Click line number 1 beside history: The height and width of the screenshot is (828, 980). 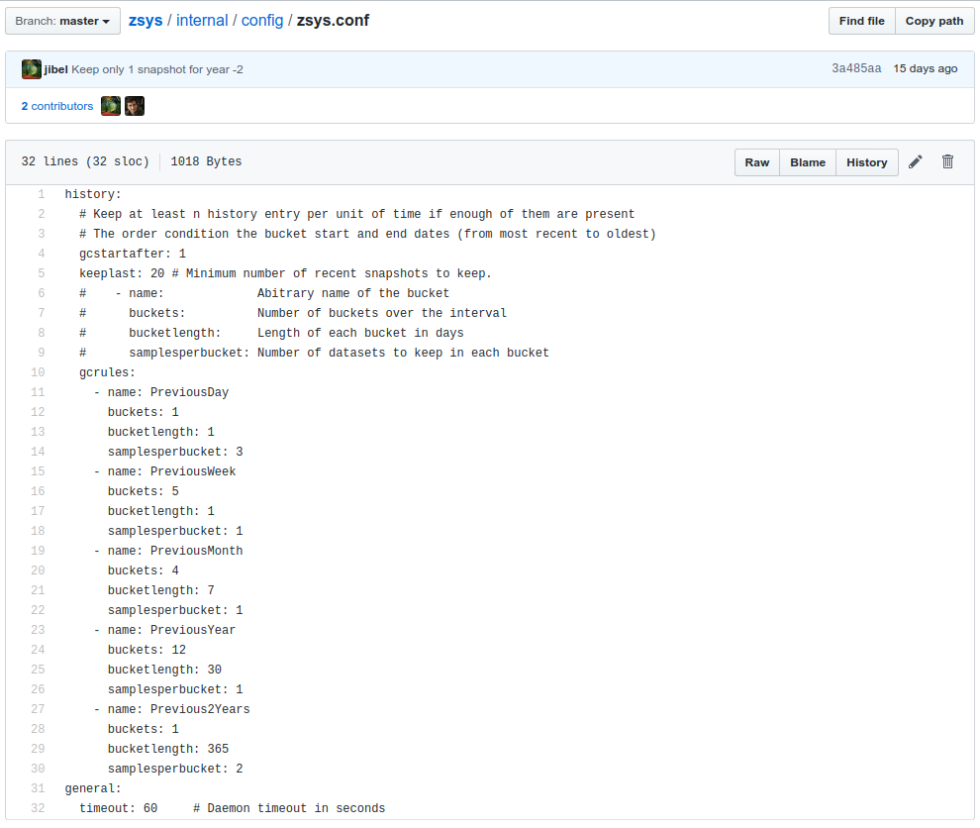tap(39, 194)
